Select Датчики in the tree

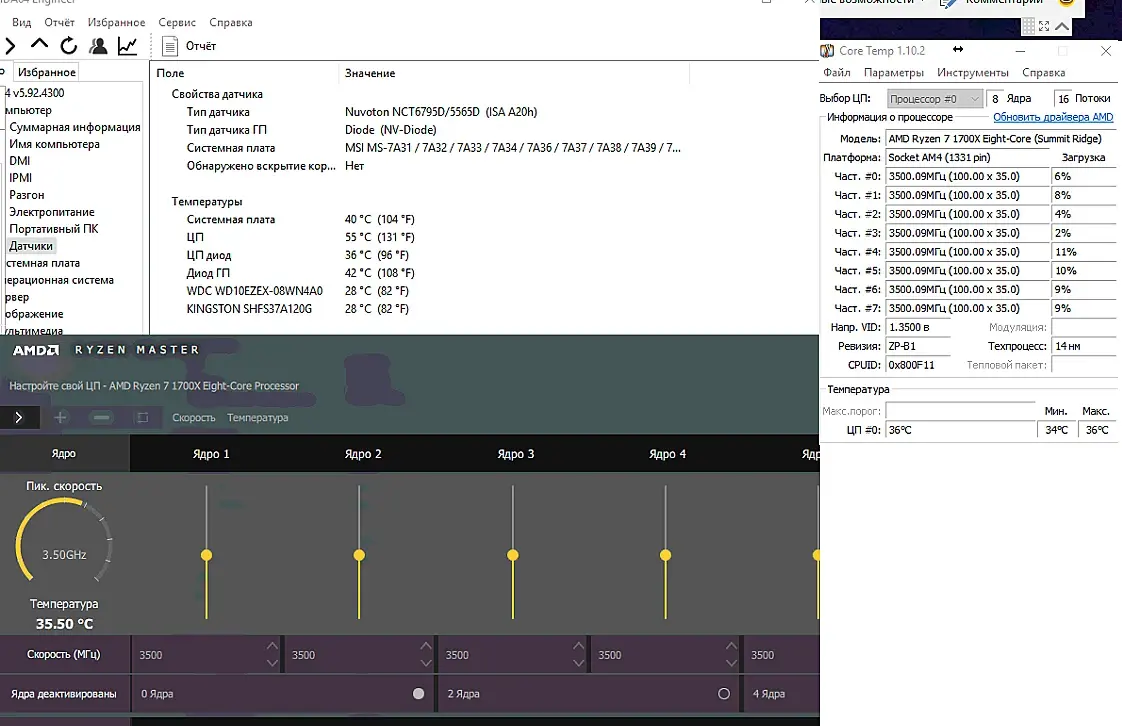(x=31, y=246)
